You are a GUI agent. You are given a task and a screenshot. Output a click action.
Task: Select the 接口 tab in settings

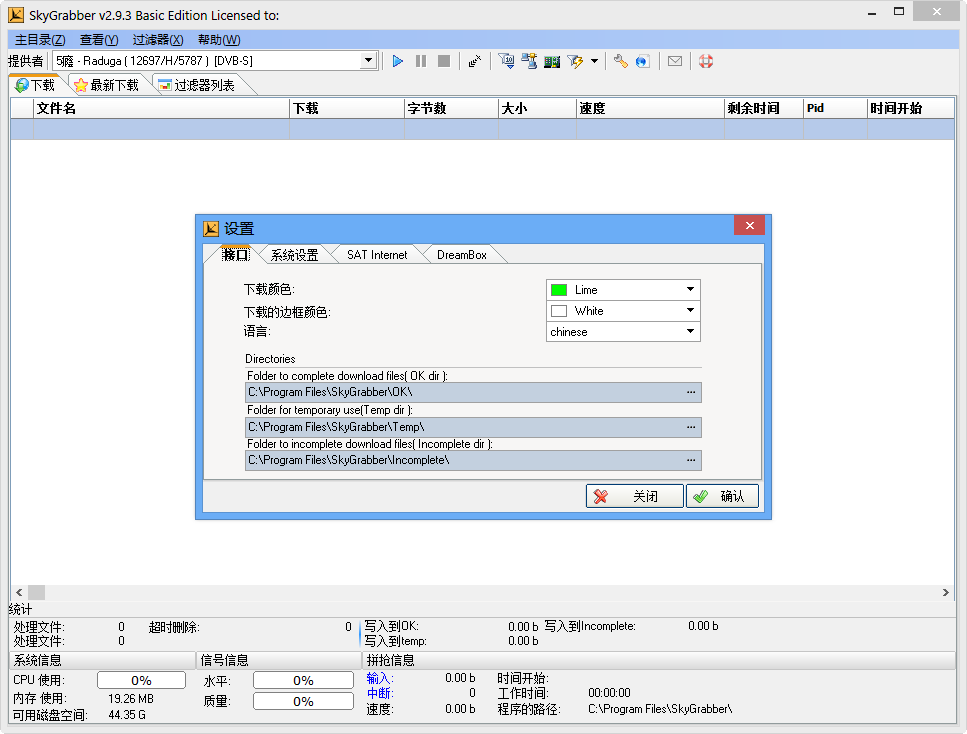pos(236,255)
